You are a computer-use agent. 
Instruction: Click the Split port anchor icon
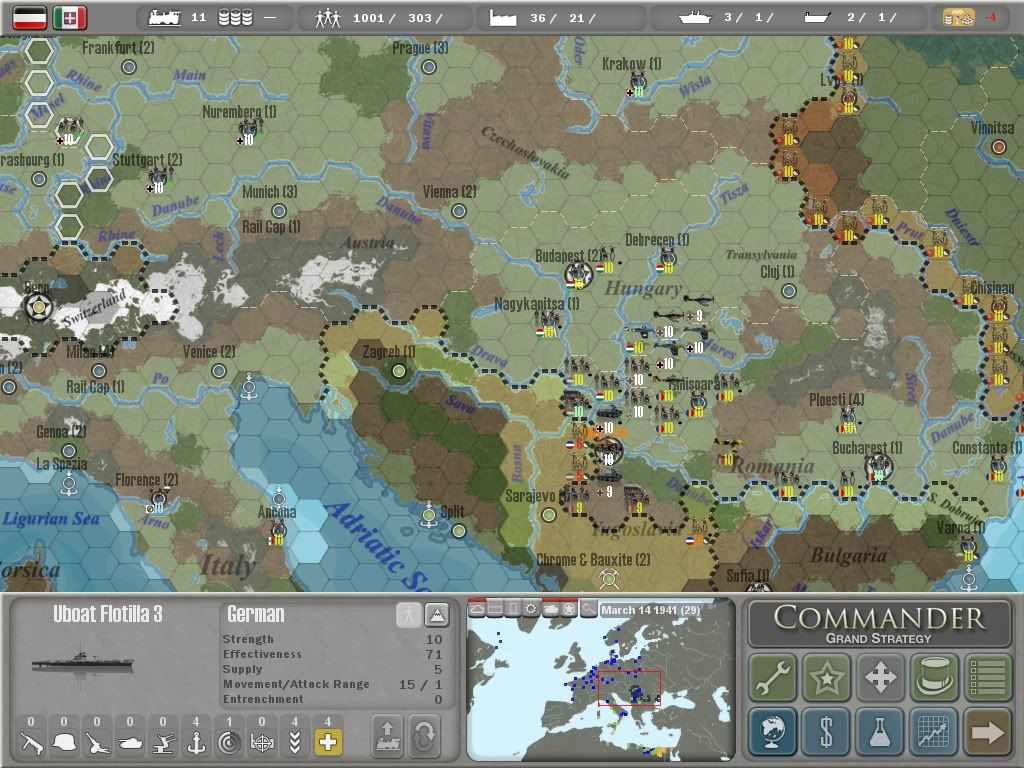pyautogui.click(x=428, y=515)
